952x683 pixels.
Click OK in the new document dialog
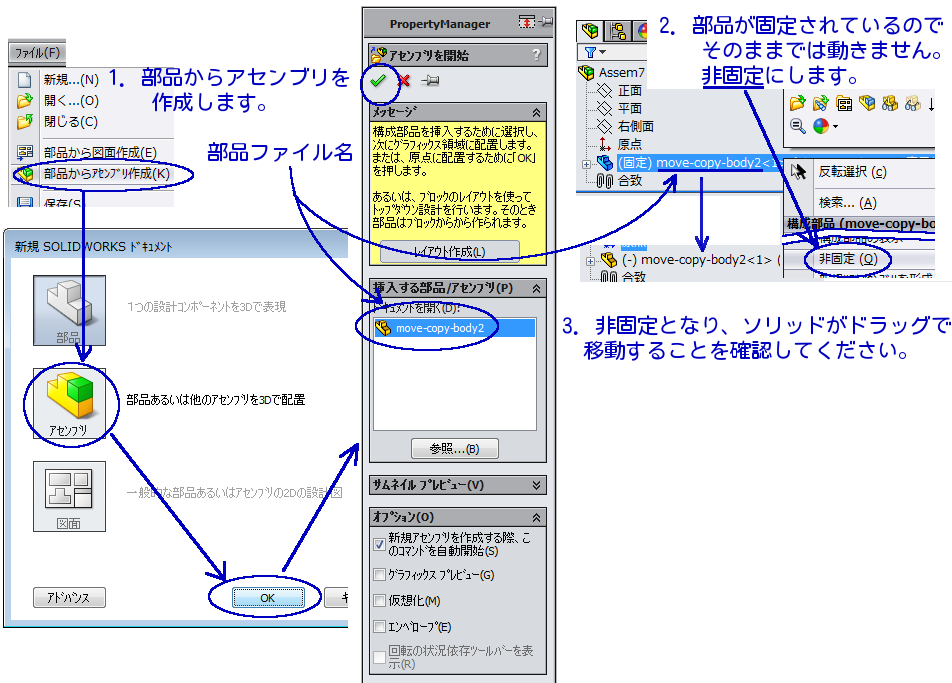268,597
